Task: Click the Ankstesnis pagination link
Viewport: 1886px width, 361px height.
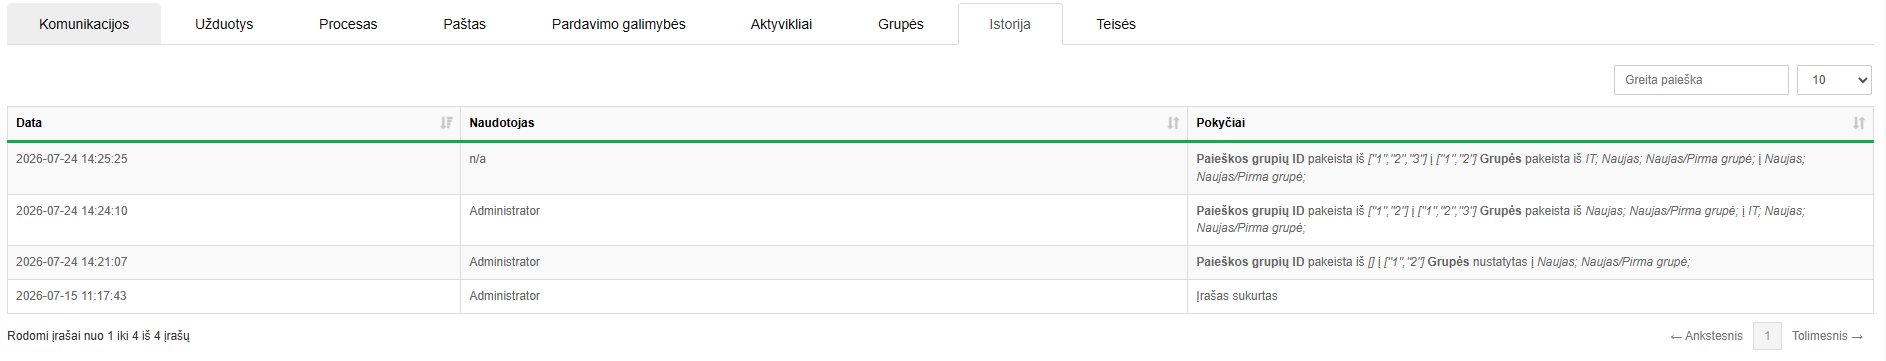Action: click(x=1707, y=336)
